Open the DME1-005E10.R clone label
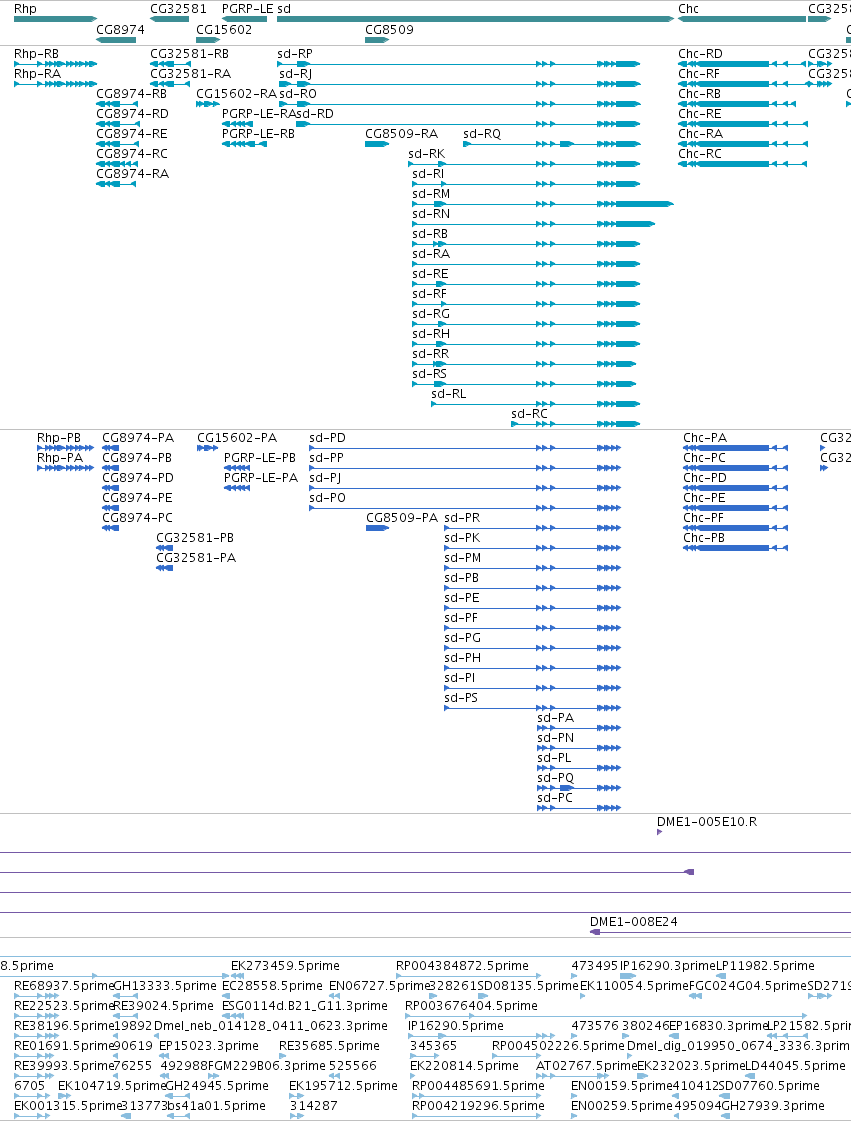 coord(707,821)
